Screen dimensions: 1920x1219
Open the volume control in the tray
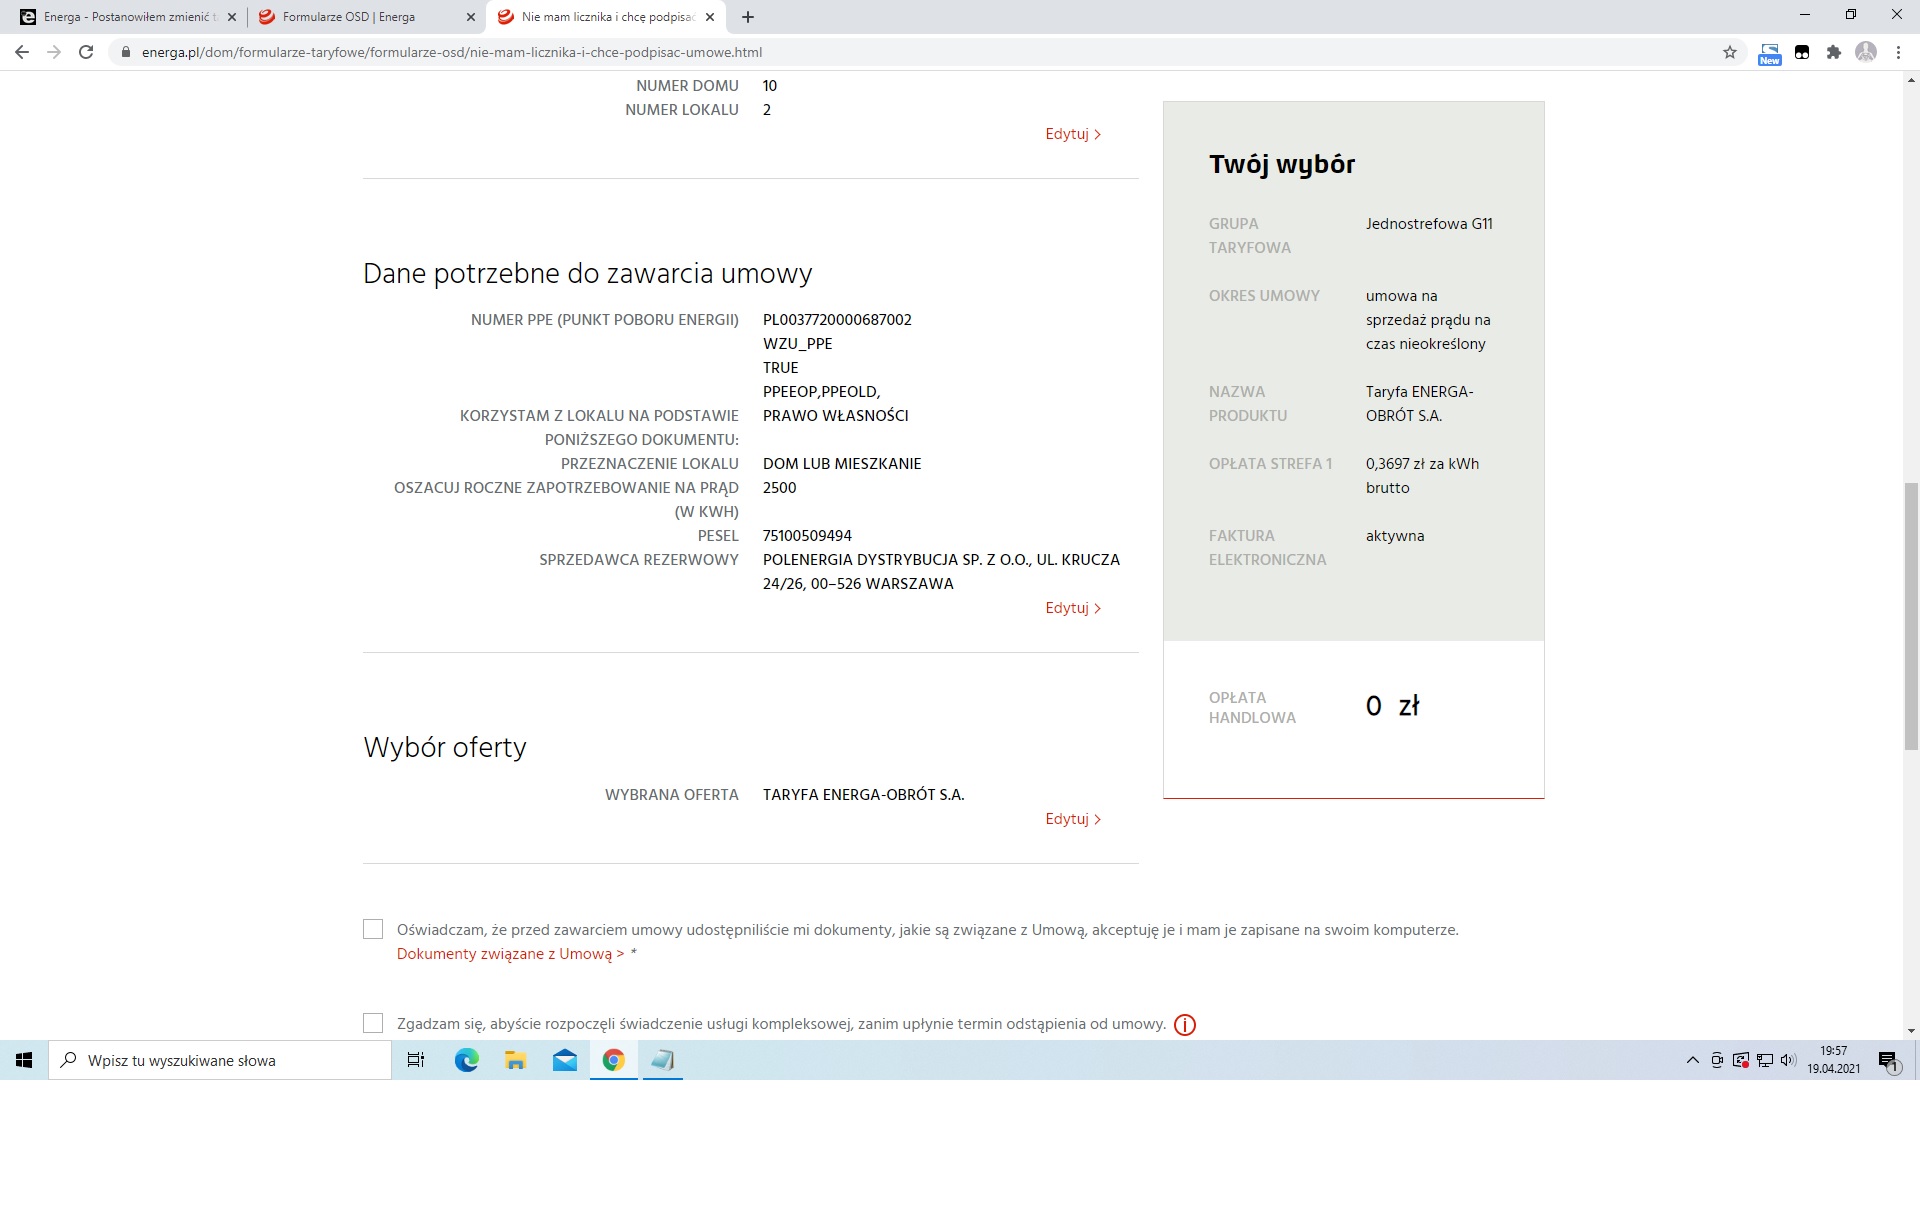click(1788, 1060)
